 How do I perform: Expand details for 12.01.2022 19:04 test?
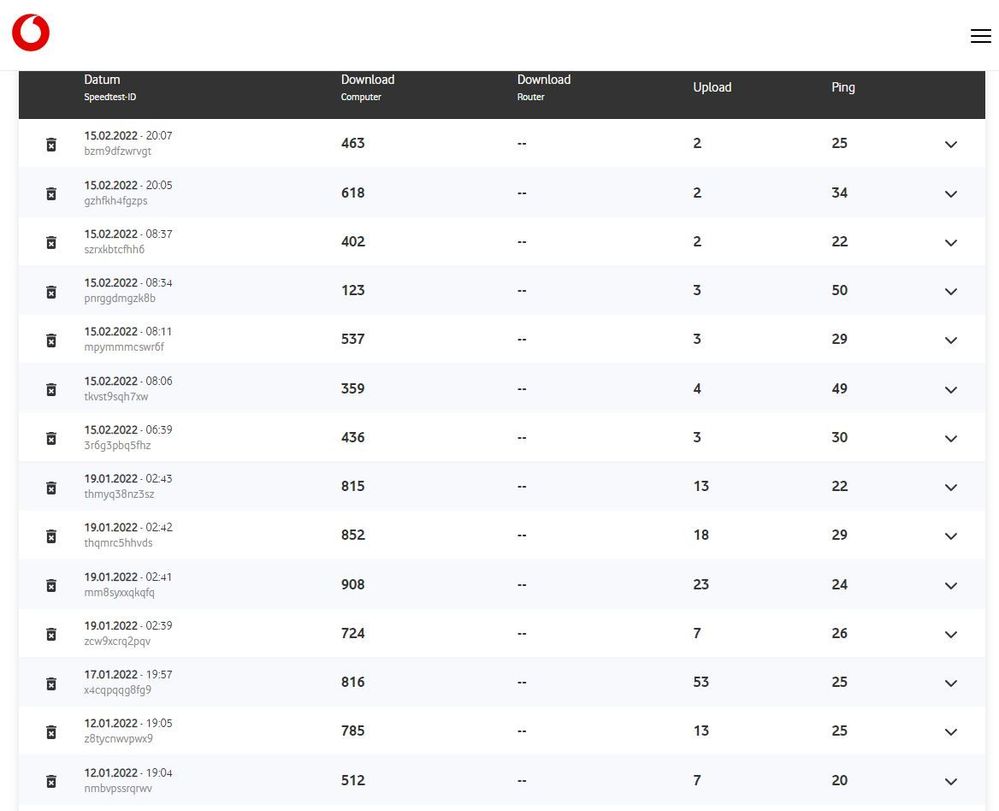click(951, 782)
